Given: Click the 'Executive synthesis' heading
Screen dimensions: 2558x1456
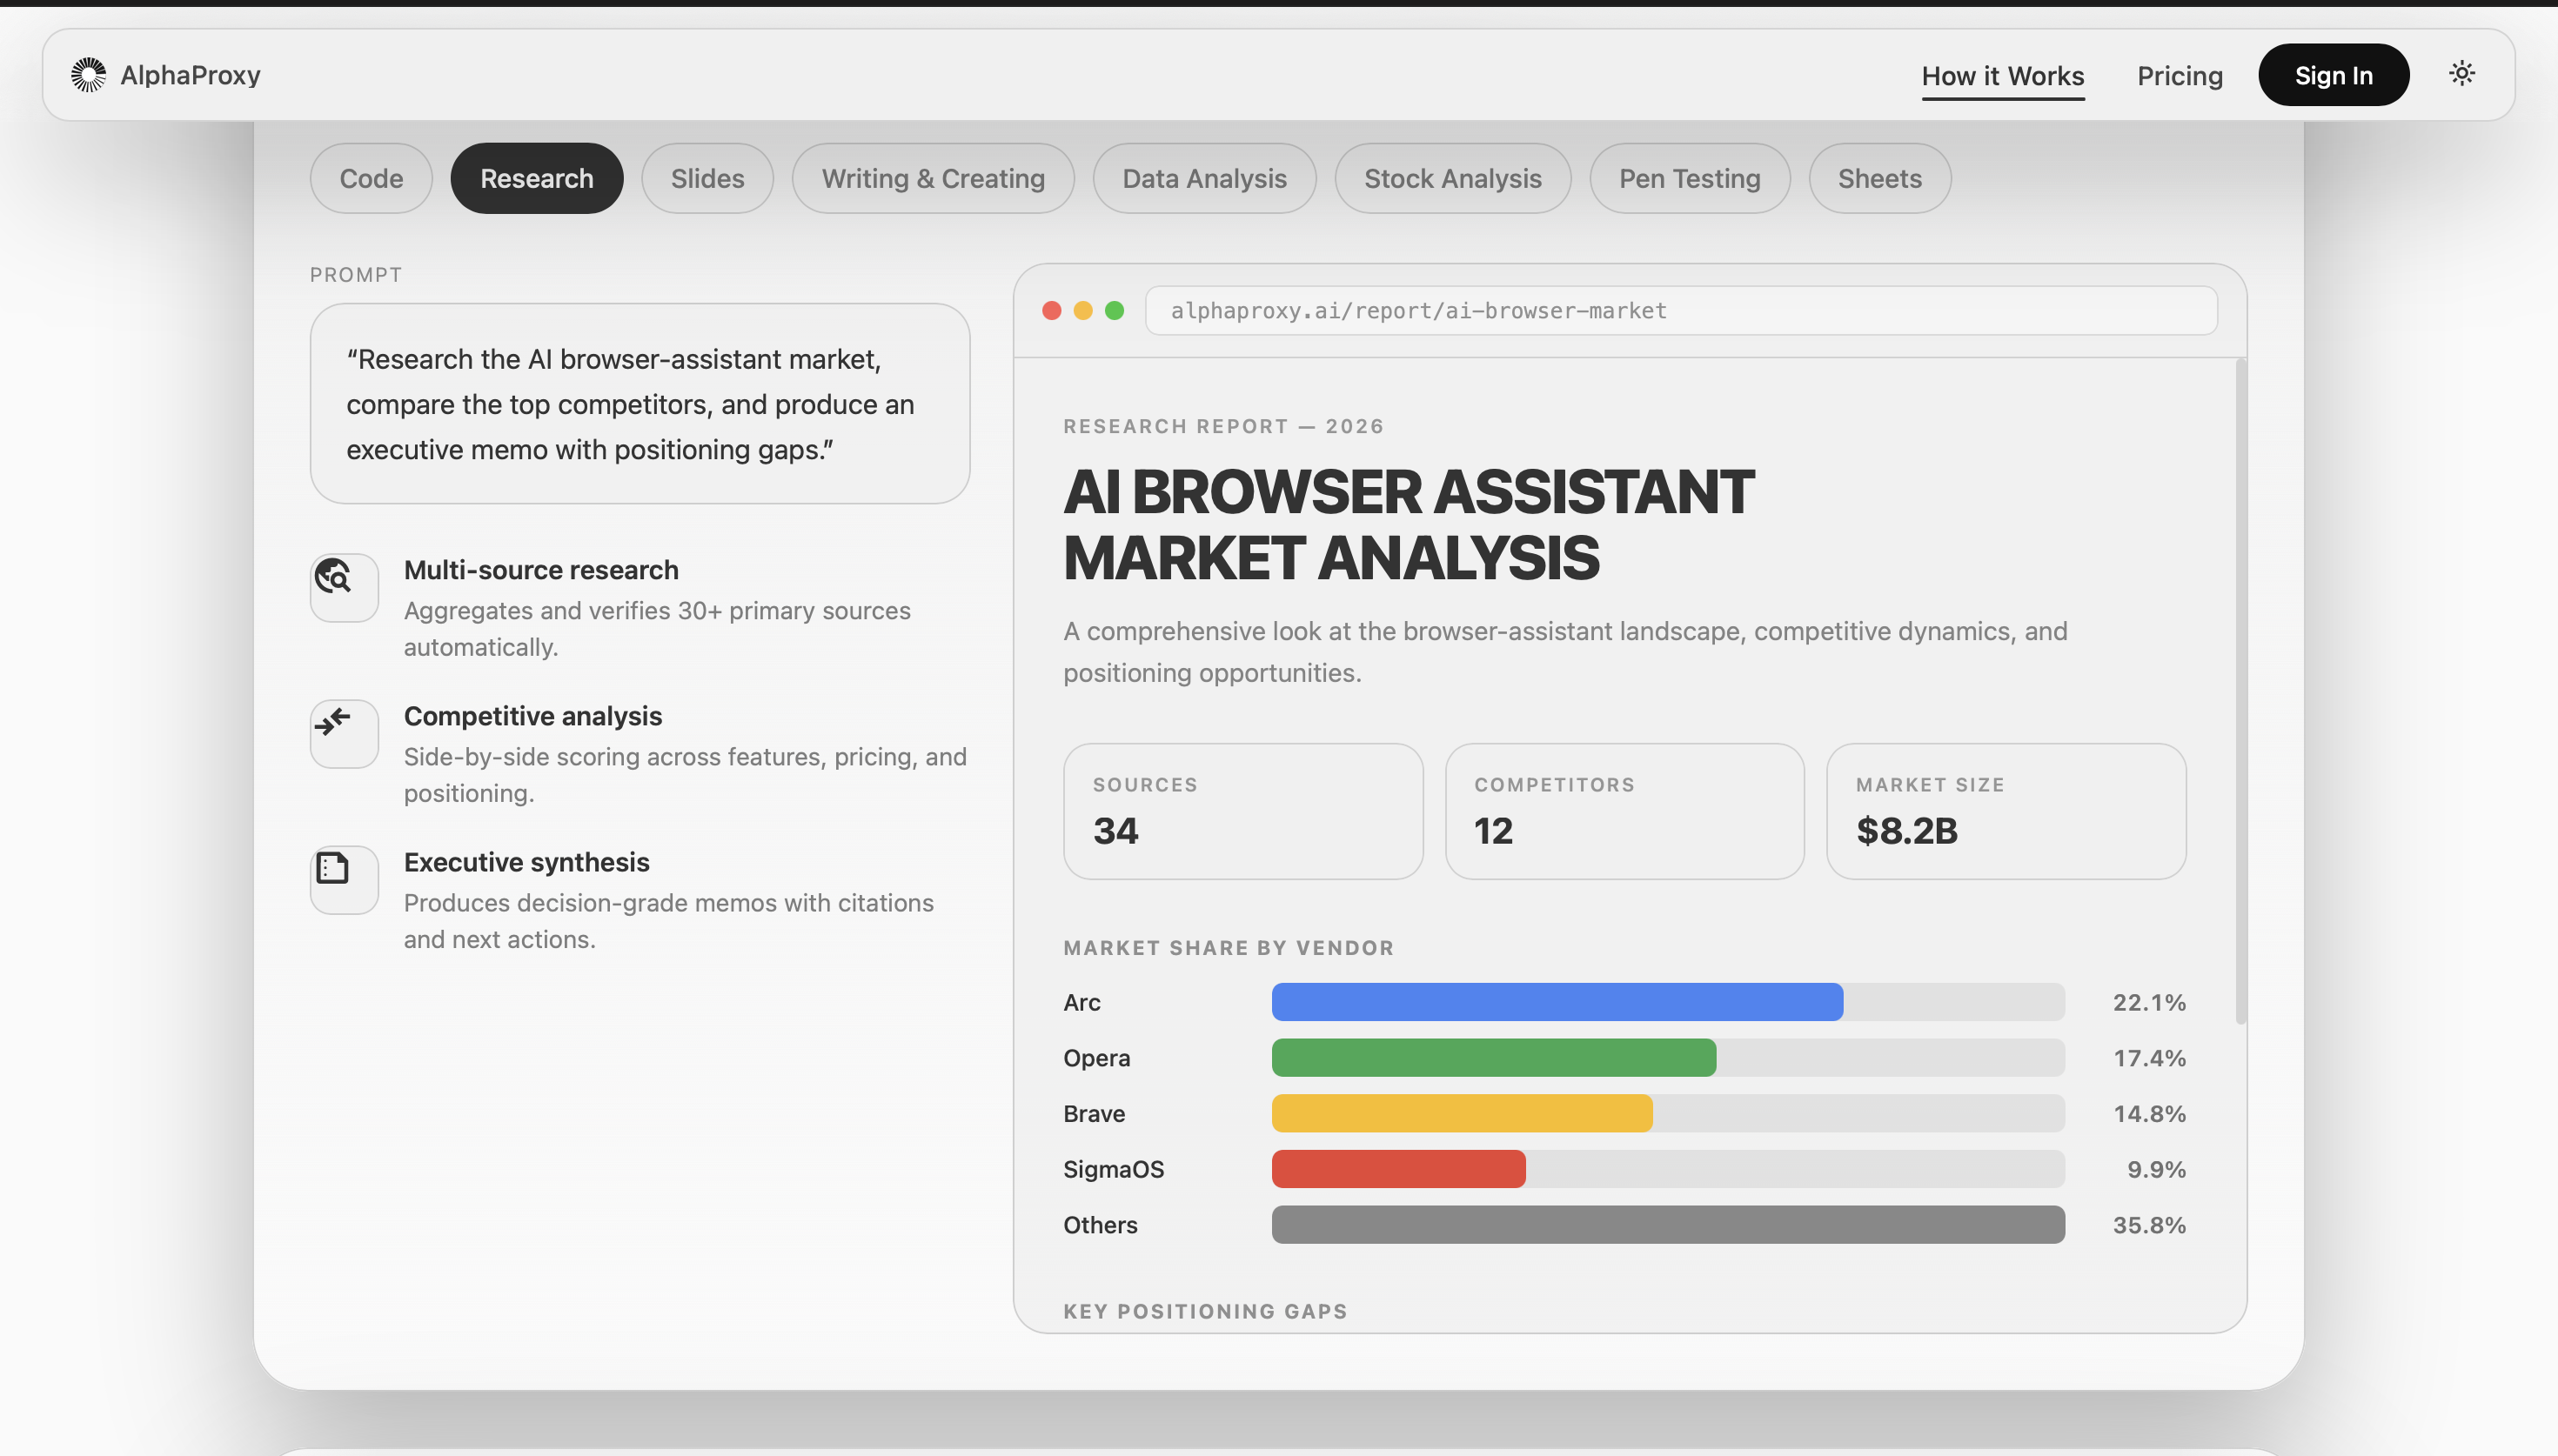Looking at the screenshot, I should pos(527,862).
